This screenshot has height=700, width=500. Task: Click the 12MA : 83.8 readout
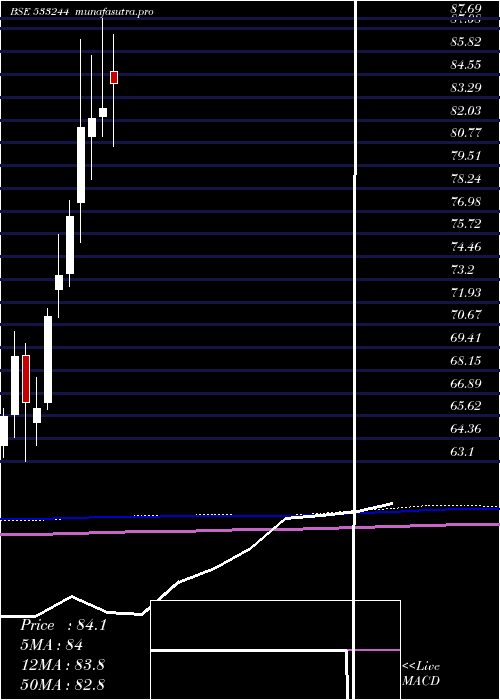click(63, 665)
